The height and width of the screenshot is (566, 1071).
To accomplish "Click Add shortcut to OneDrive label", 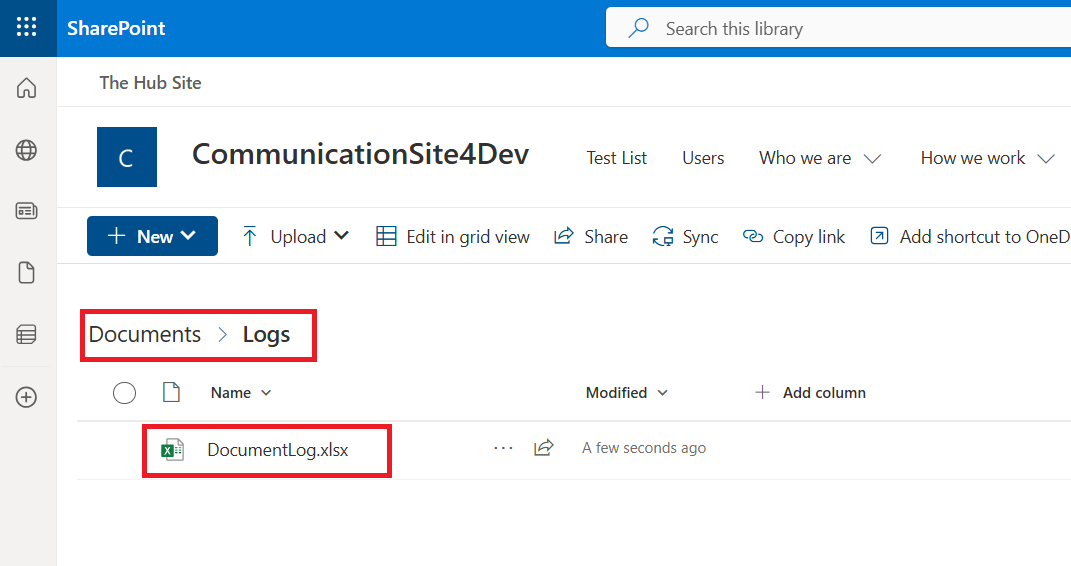I will [x=985, y=237].
